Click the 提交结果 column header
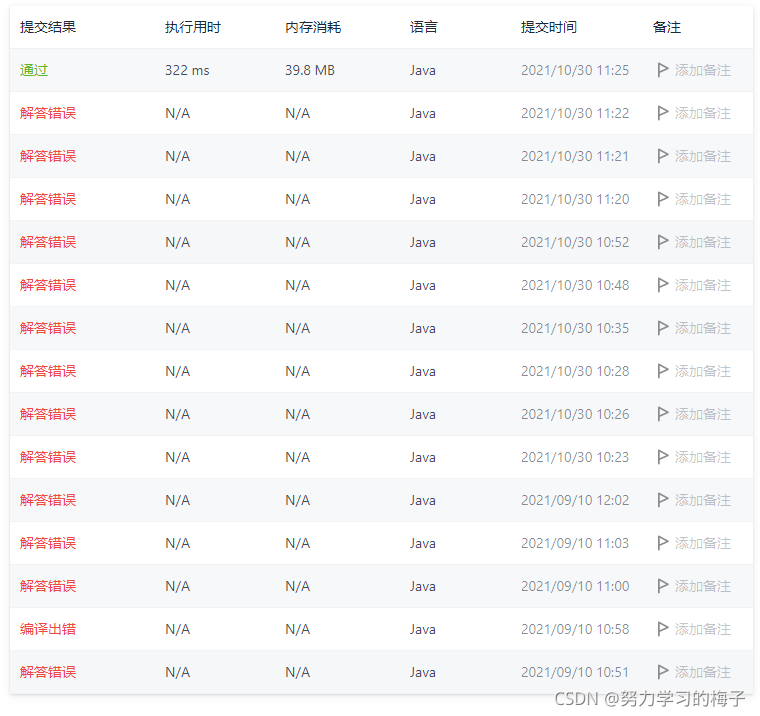Screen dimensions: 760x716 click(x=48, y=27)
